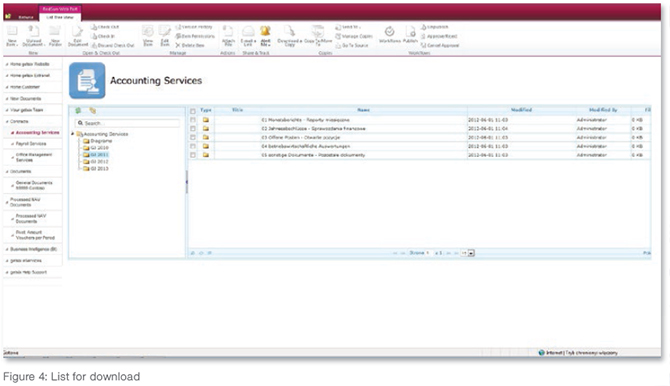
Task: Click the Alert Me bell icon
Action: click(265, 31)
